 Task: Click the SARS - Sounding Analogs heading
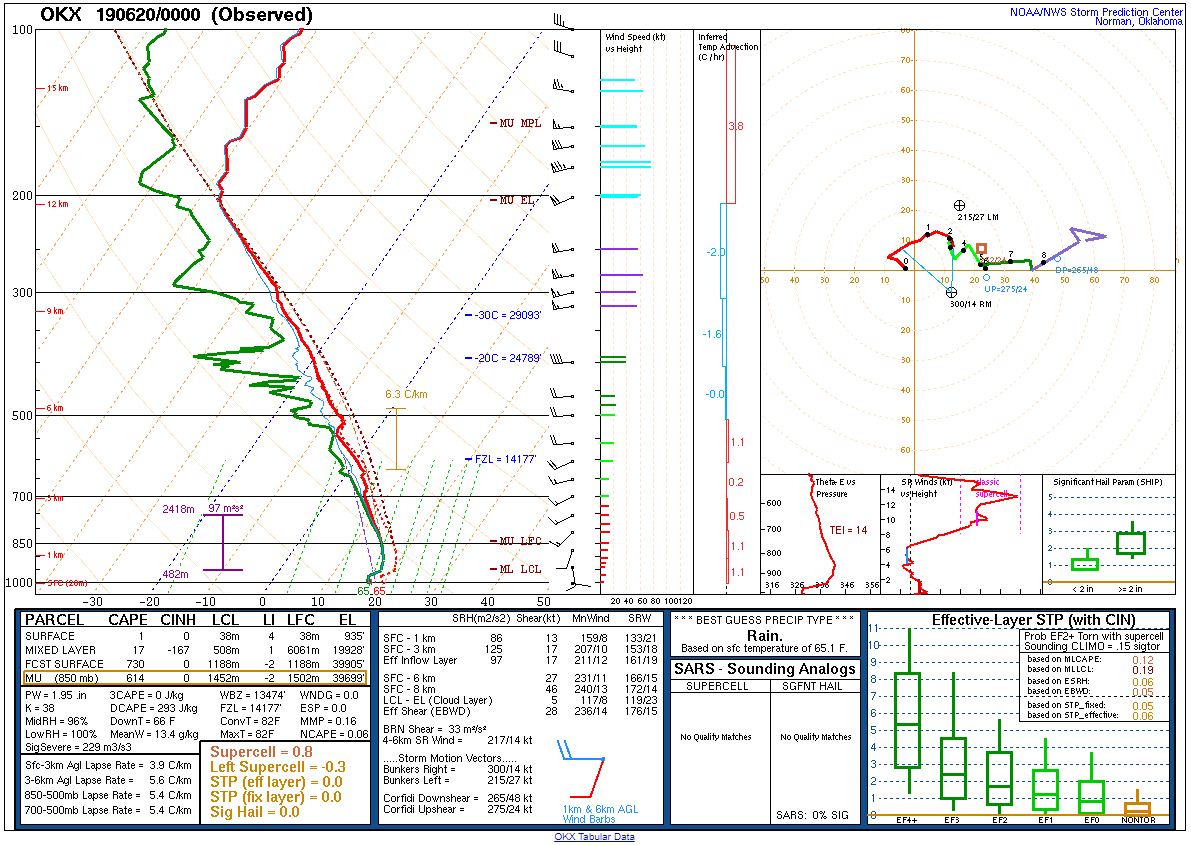tap(765, 669)
